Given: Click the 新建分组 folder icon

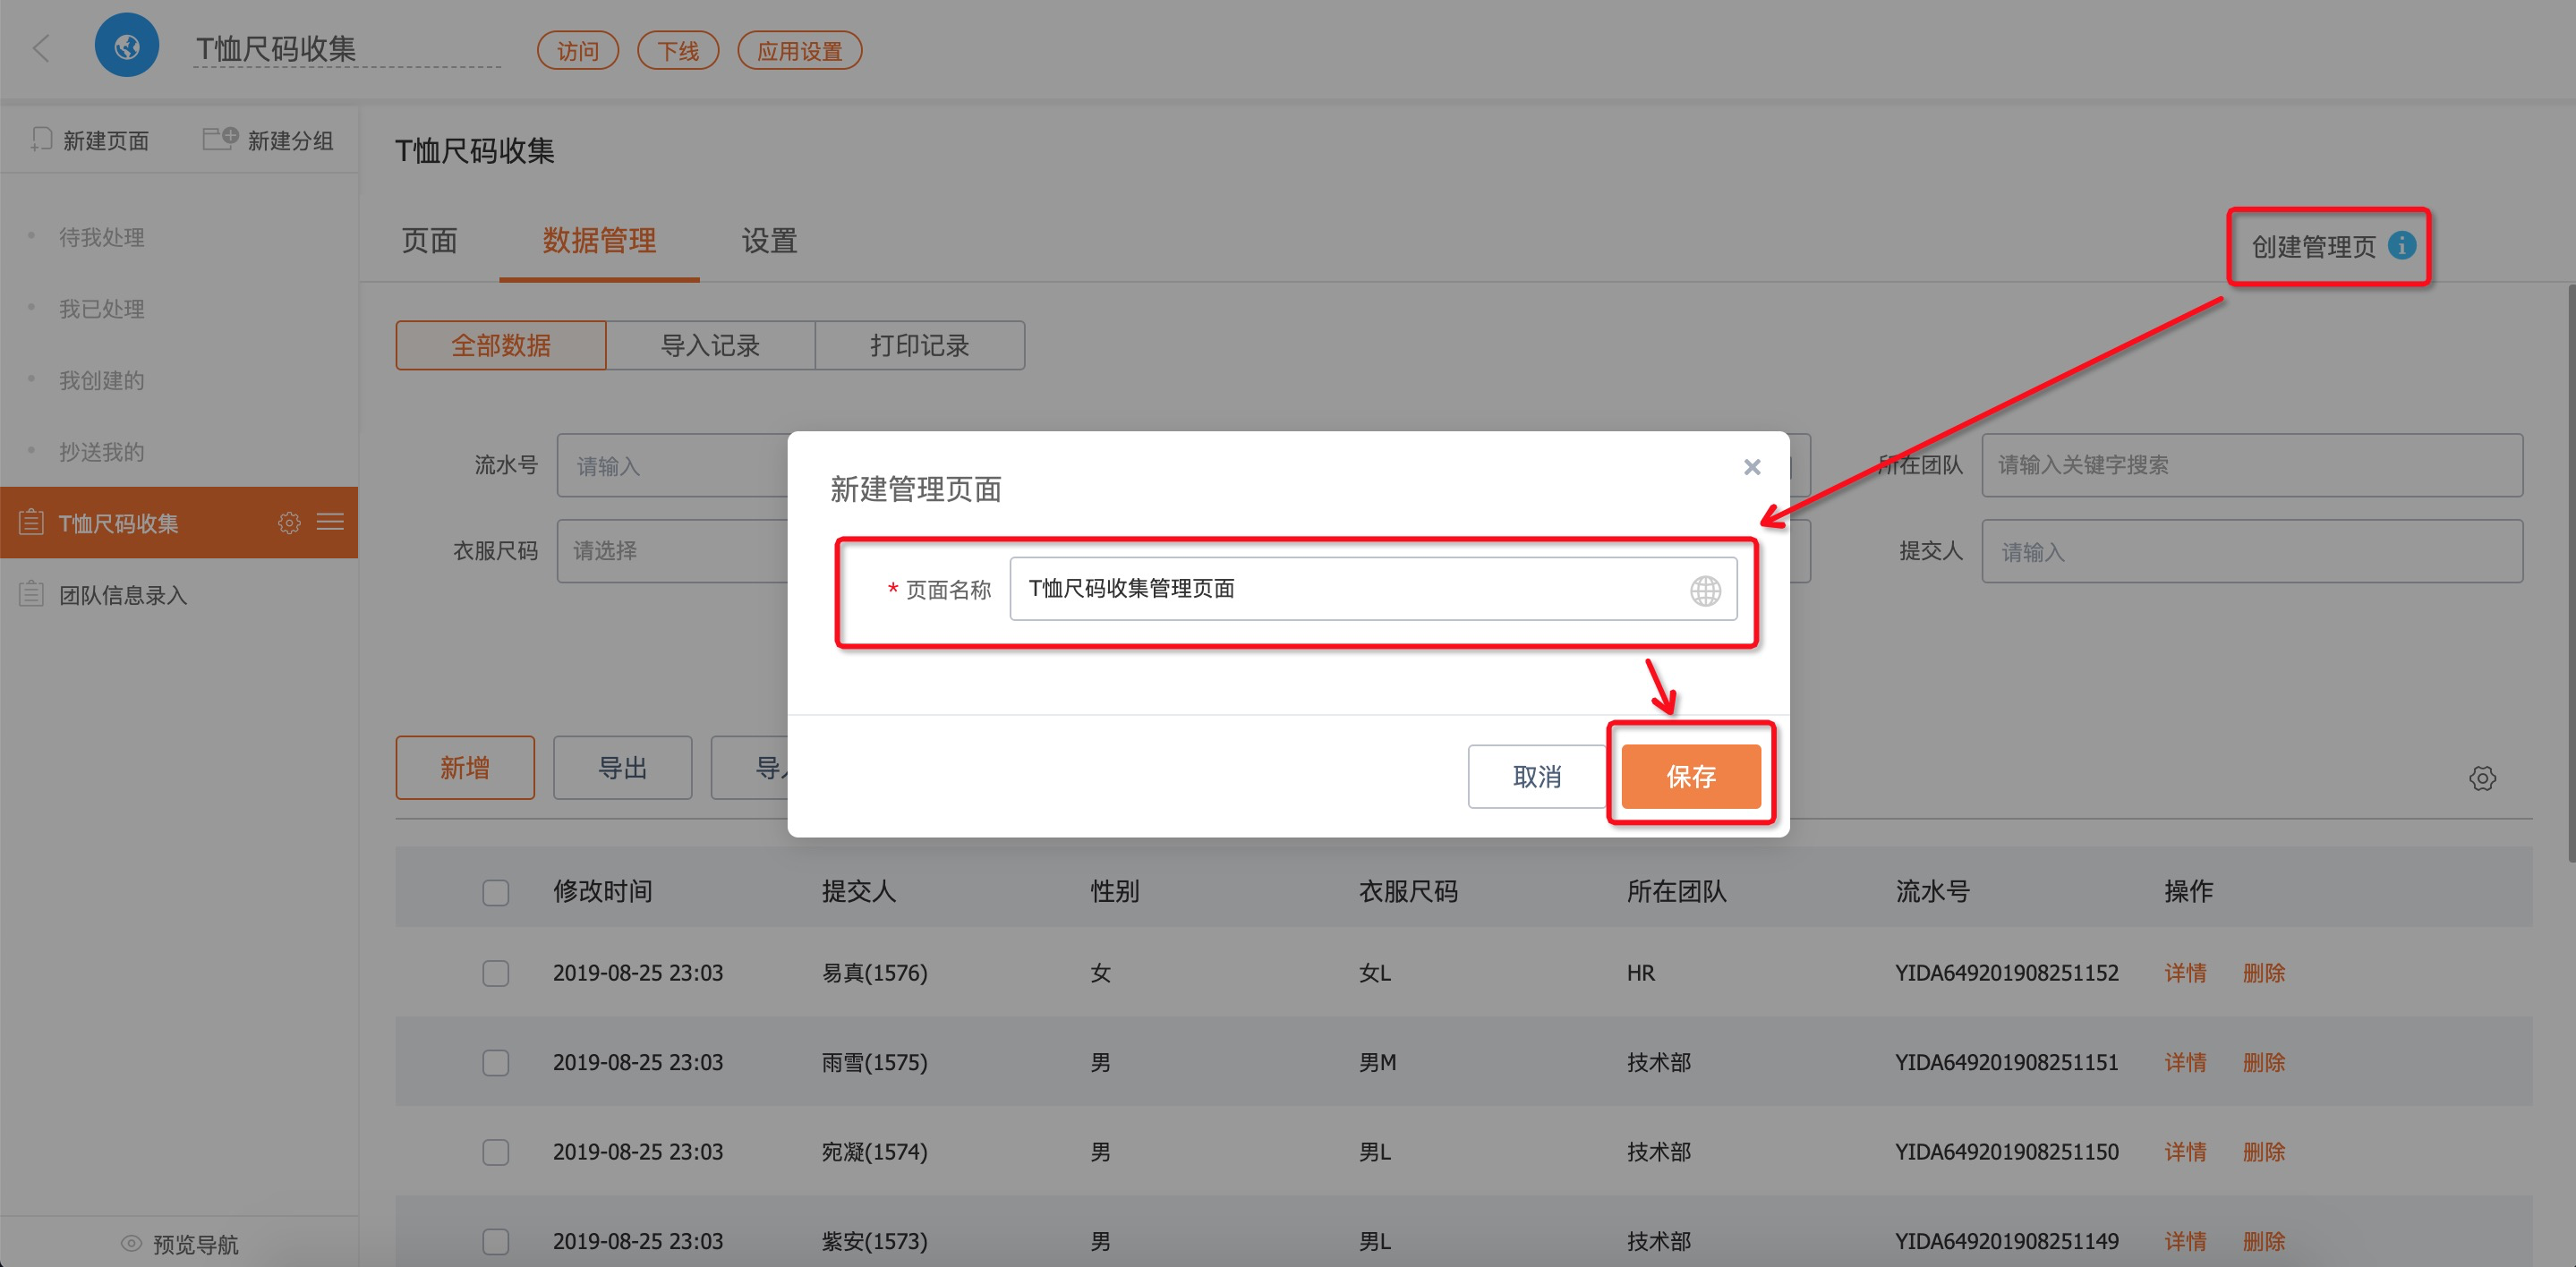Looking at the screenshot, I should pyautogui.click(x=219, y=139).
